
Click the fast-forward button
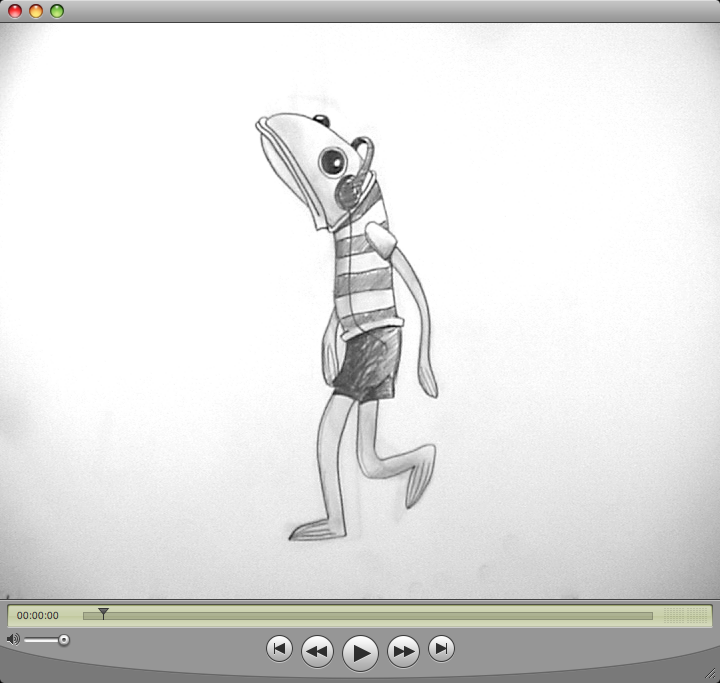[x=403, y=651]
